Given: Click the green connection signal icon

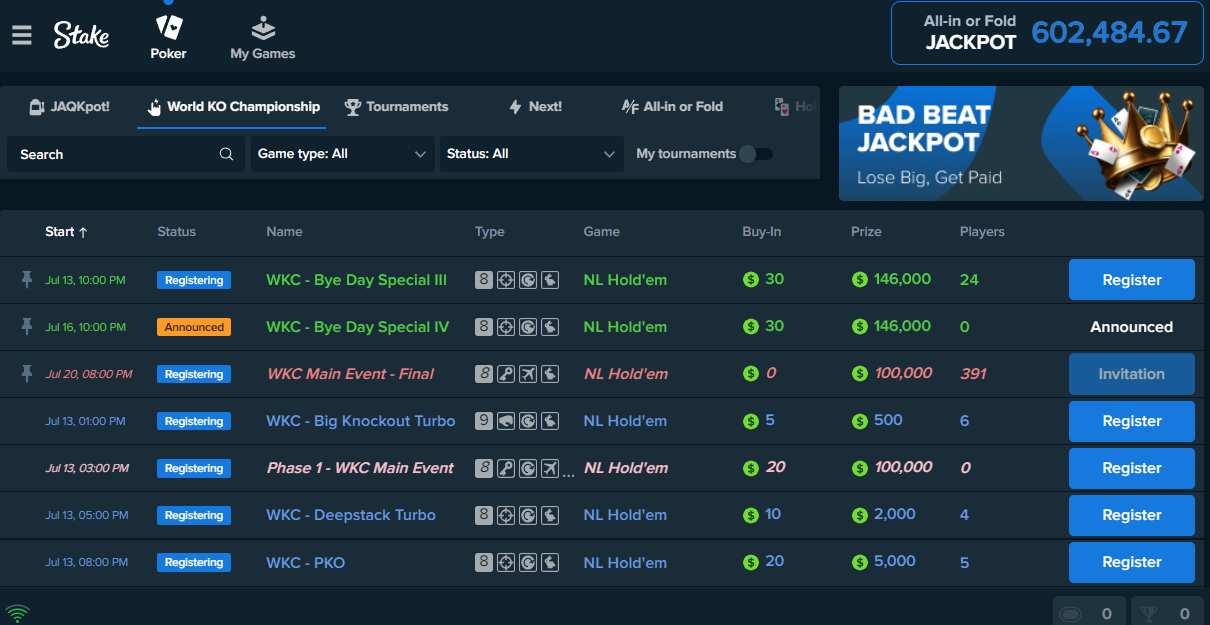Looking at the screenshot, I should (x=16, y=613).
